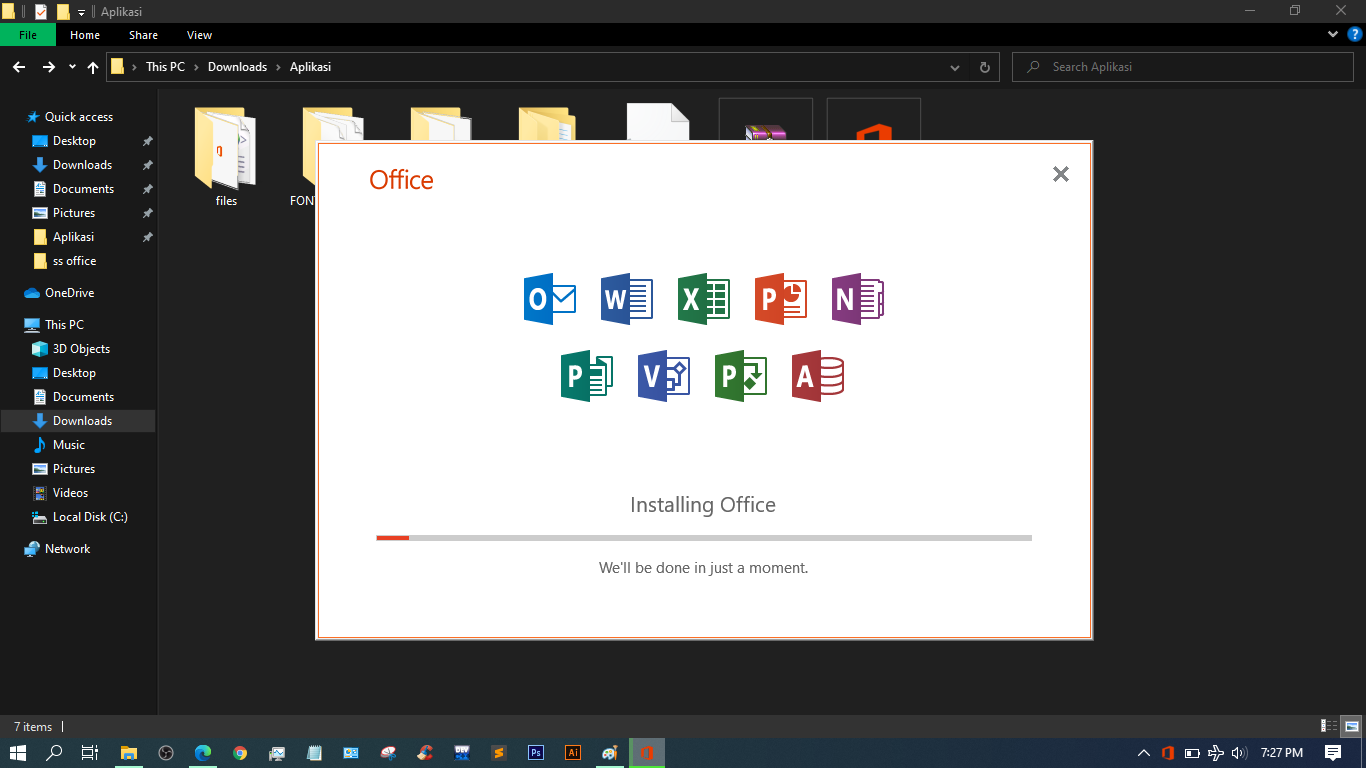Viewport: 1366px width, 768px height.
Task: Open the File tab
Action: point(28,35)
